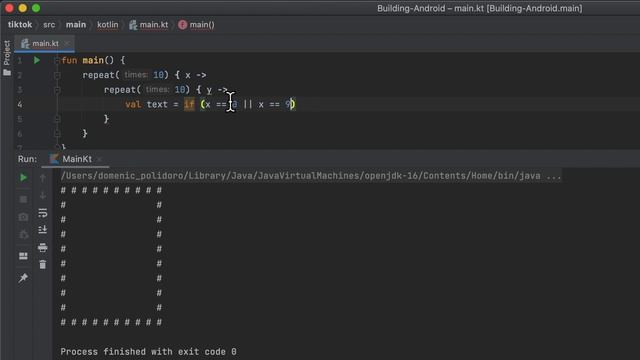Stop the running process
This screenshot has height=360, width=640.
tap(23, 199)
